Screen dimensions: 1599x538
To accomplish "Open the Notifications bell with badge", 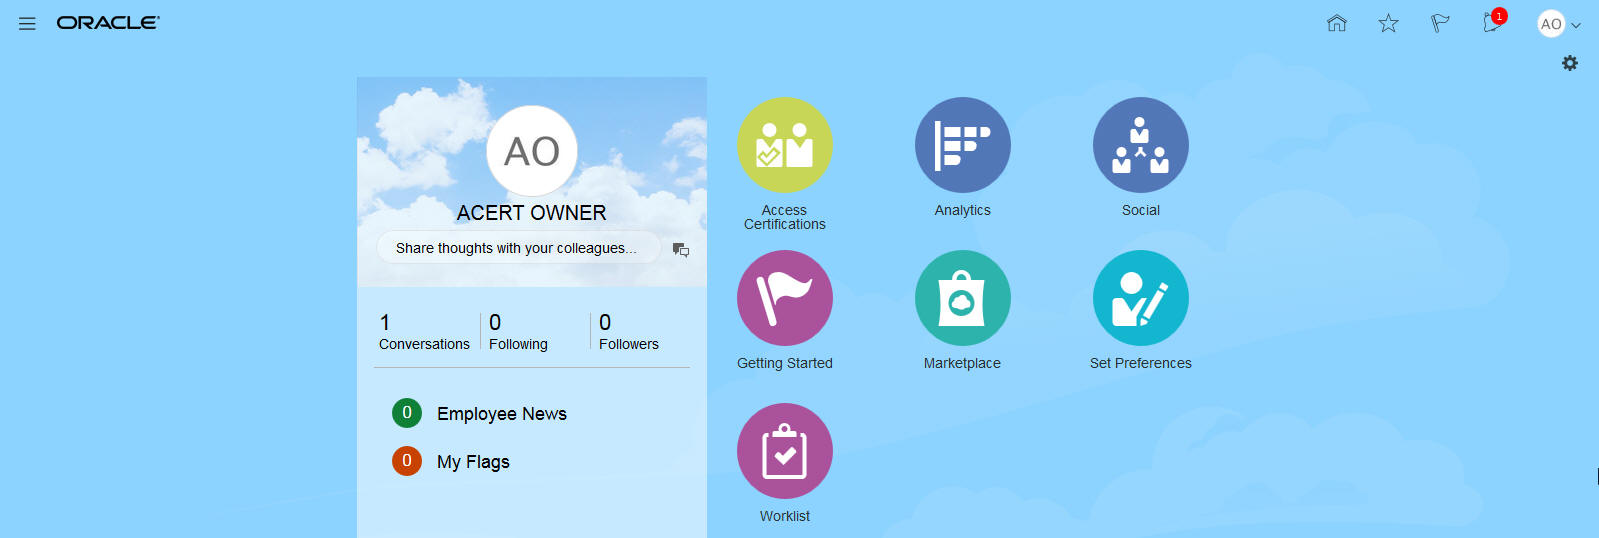I will (1494, 21).
